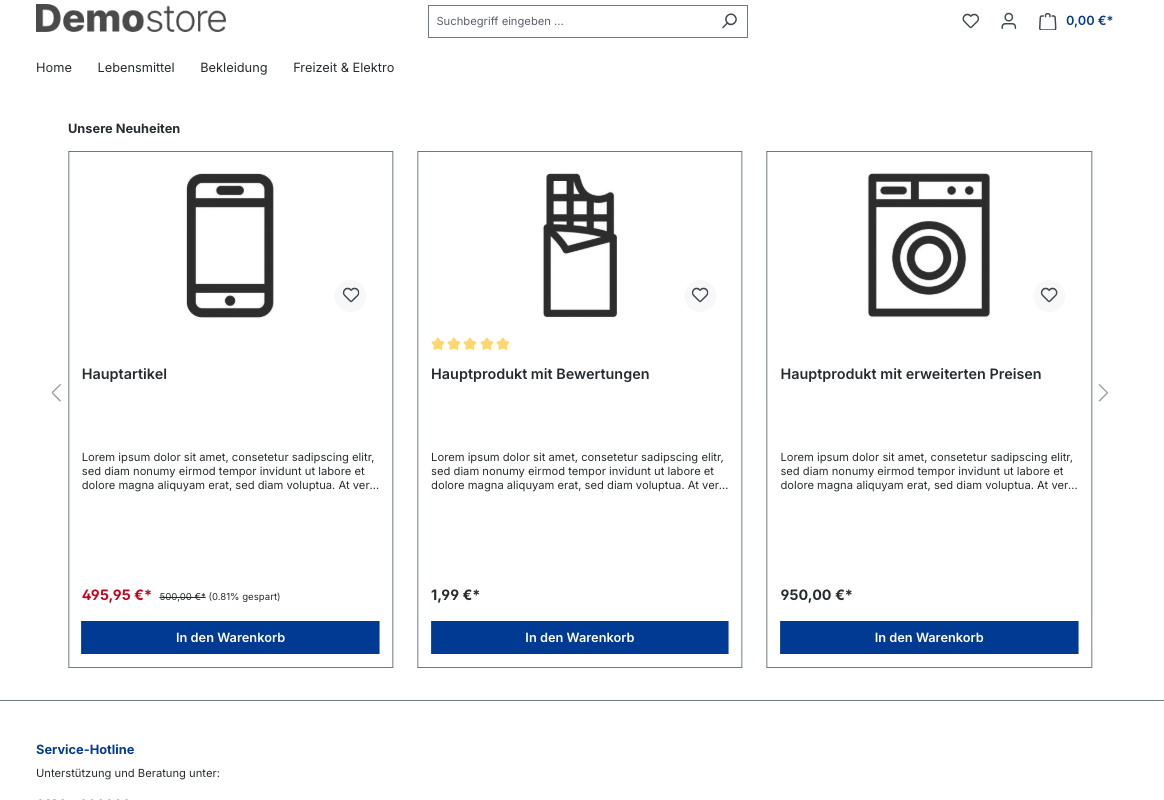The width and height of the screenshot is (1164, 800).
Task: Open the washing machine product image
Action: (x=928, y=245)
